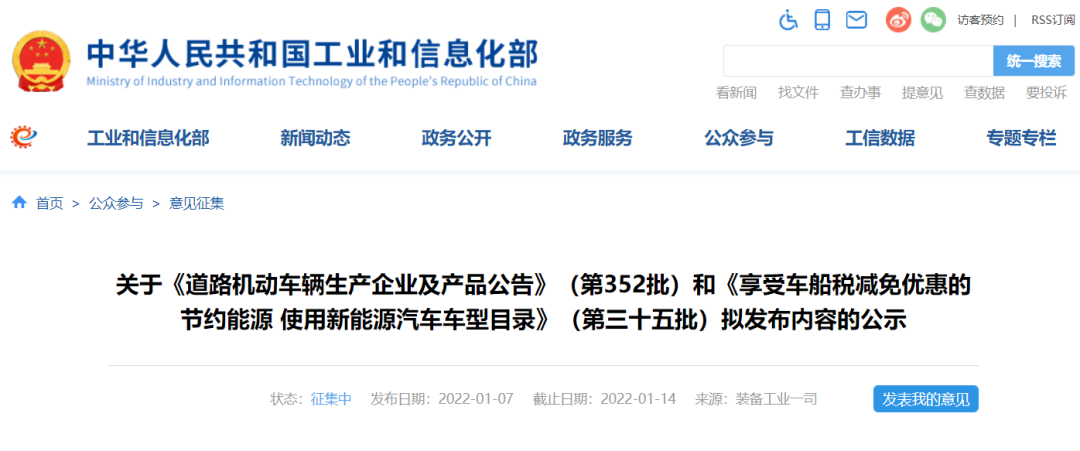
Task: Open 工业和信息化部 navigation menu
Action: tap(148, 138)
